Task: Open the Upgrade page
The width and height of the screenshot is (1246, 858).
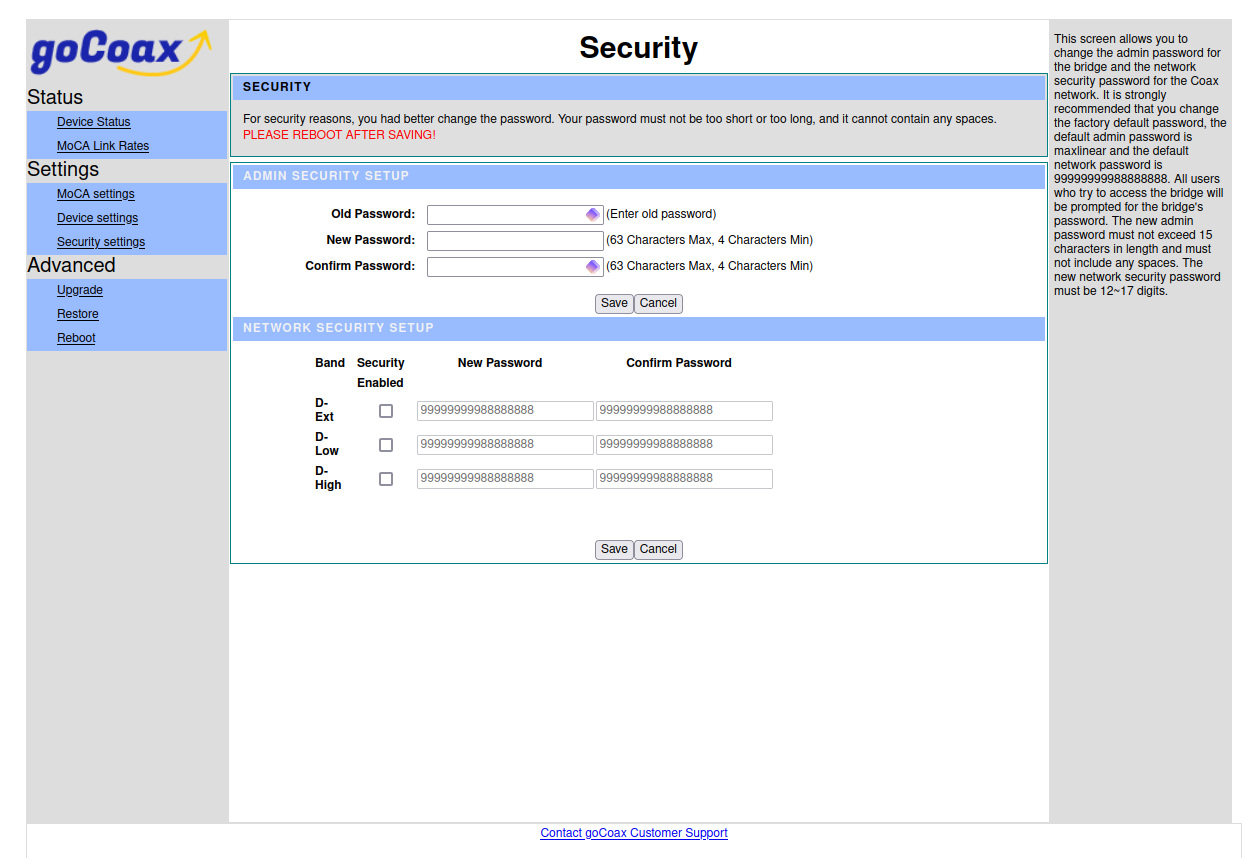Action: 80,290
